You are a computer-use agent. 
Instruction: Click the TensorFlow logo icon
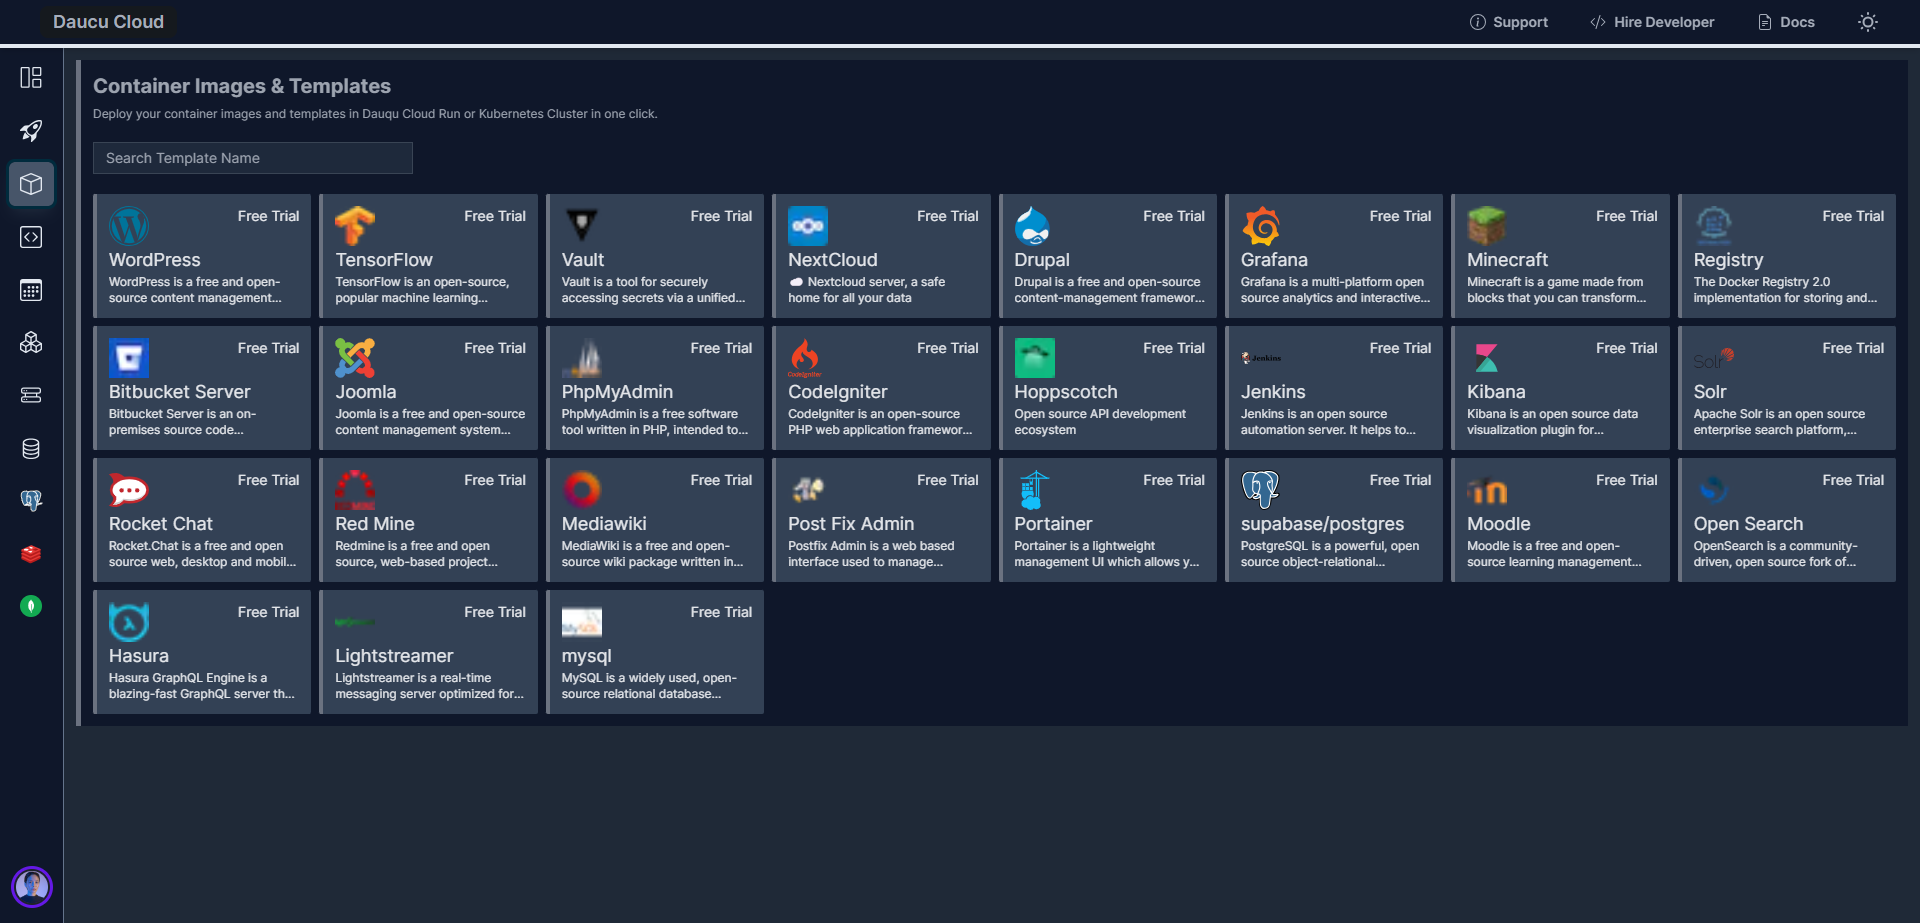tap(355, 226)
